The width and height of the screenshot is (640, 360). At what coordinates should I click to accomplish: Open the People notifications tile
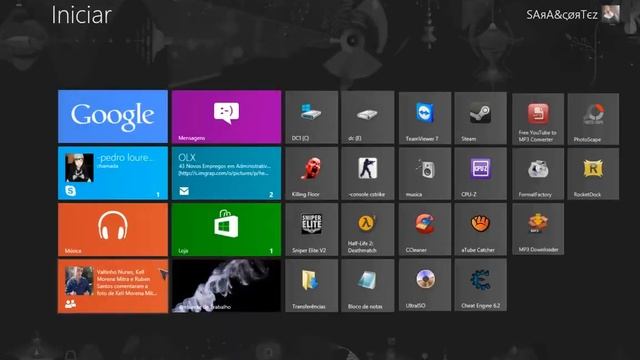(113, 286)
